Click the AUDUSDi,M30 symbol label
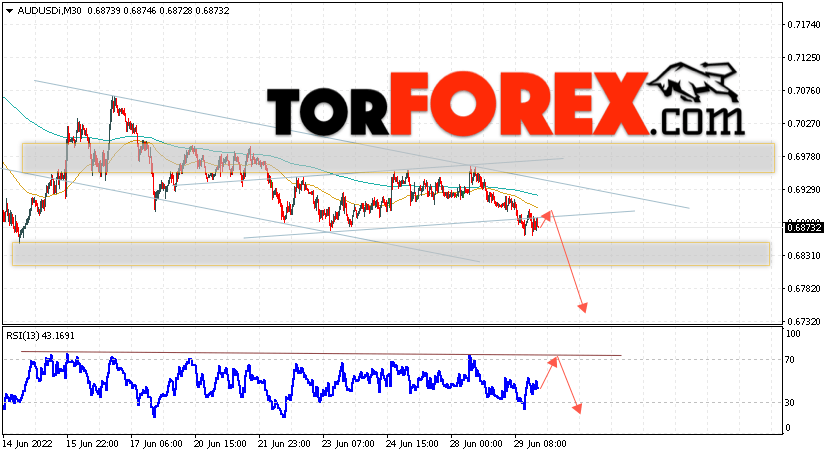Screen dimensions: 828x455 tap(49, 11)
